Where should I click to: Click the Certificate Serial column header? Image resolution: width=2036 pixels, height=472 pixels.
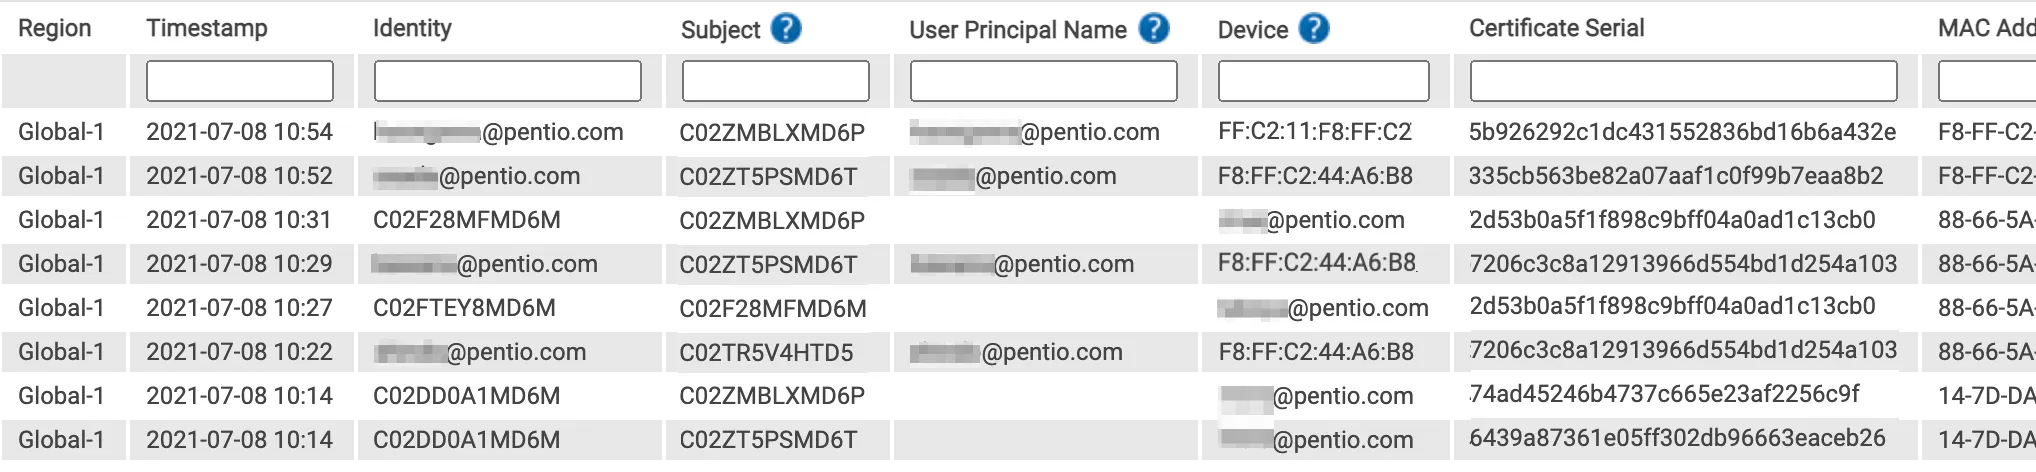point(1557,28)
